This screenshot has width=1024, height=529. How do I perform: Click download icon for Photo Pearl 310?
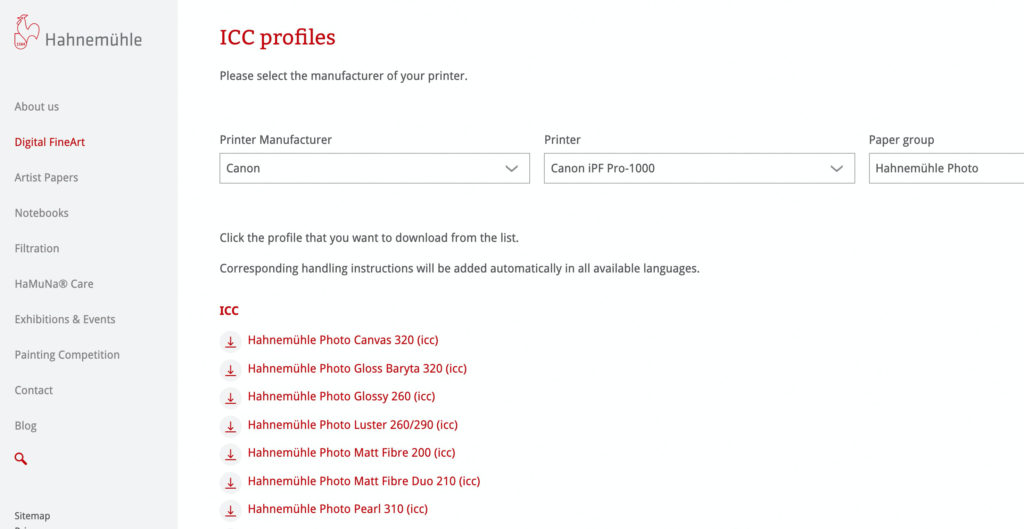point(230,510)
